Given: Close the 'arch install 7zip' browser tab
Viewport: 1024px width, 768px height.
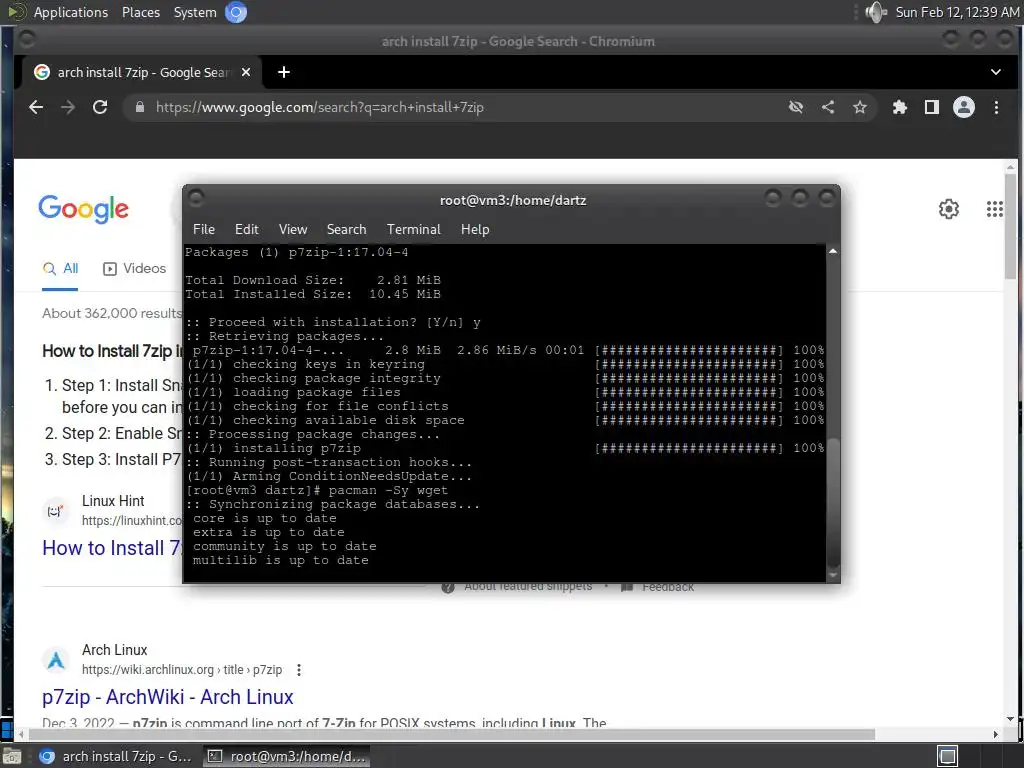Looking at the screenshot, I should (x=246, y=72).
